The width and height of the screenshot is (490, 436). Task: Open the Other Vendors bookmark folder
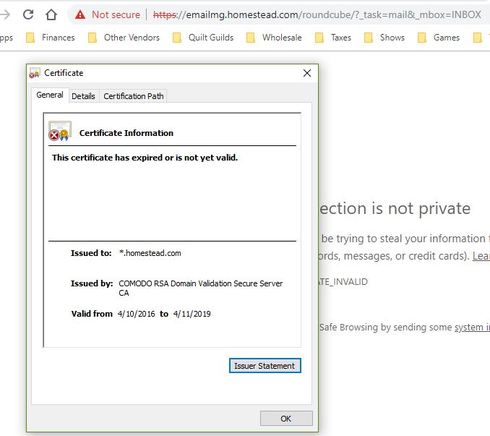pos(124,38)
